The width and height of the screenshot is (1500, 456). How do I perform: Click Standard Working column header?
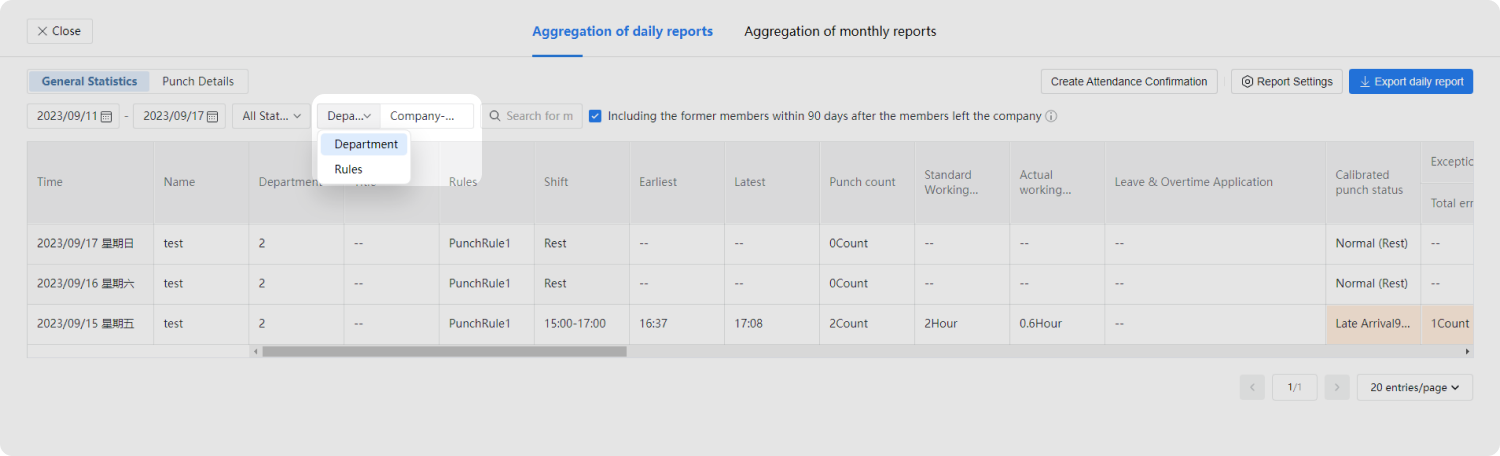click(x=961, y=182)
